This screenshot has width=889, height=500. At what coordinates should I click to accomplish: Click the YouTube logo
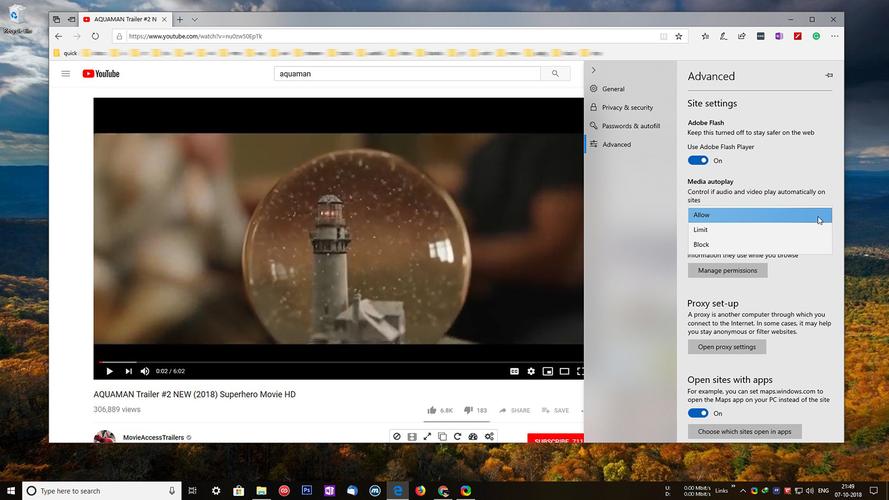point(101,74)
